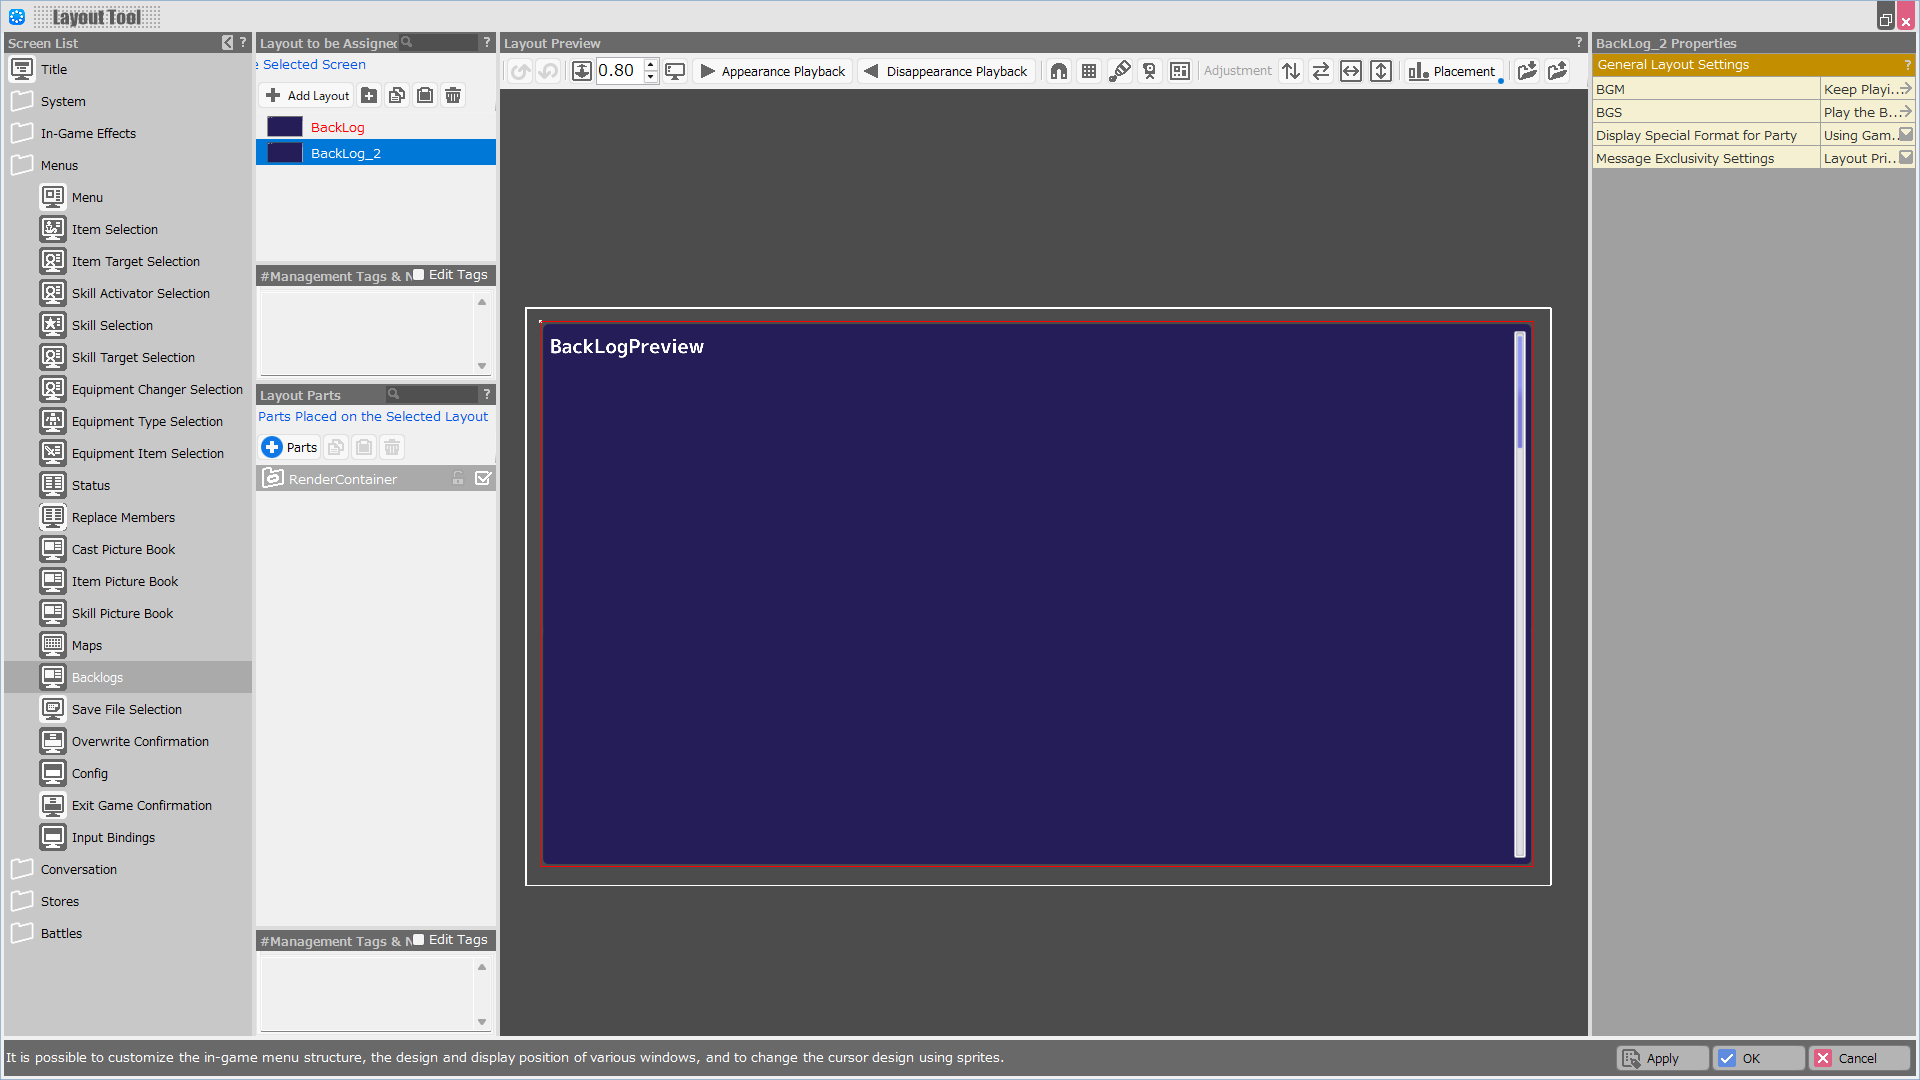Open Display Special Format for Party dropdown
Image resolution: width=1920 pixels, height=1080 pixels.
point(1906,135)
